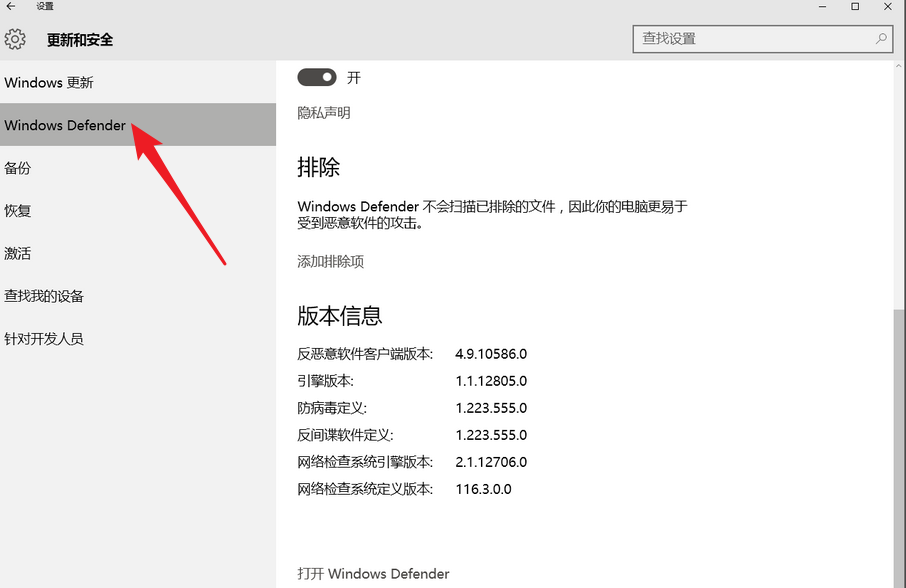This screenshot has width=906, height=588.
Task: Click the search magnifier icon
Action: (x=881, y=39)
